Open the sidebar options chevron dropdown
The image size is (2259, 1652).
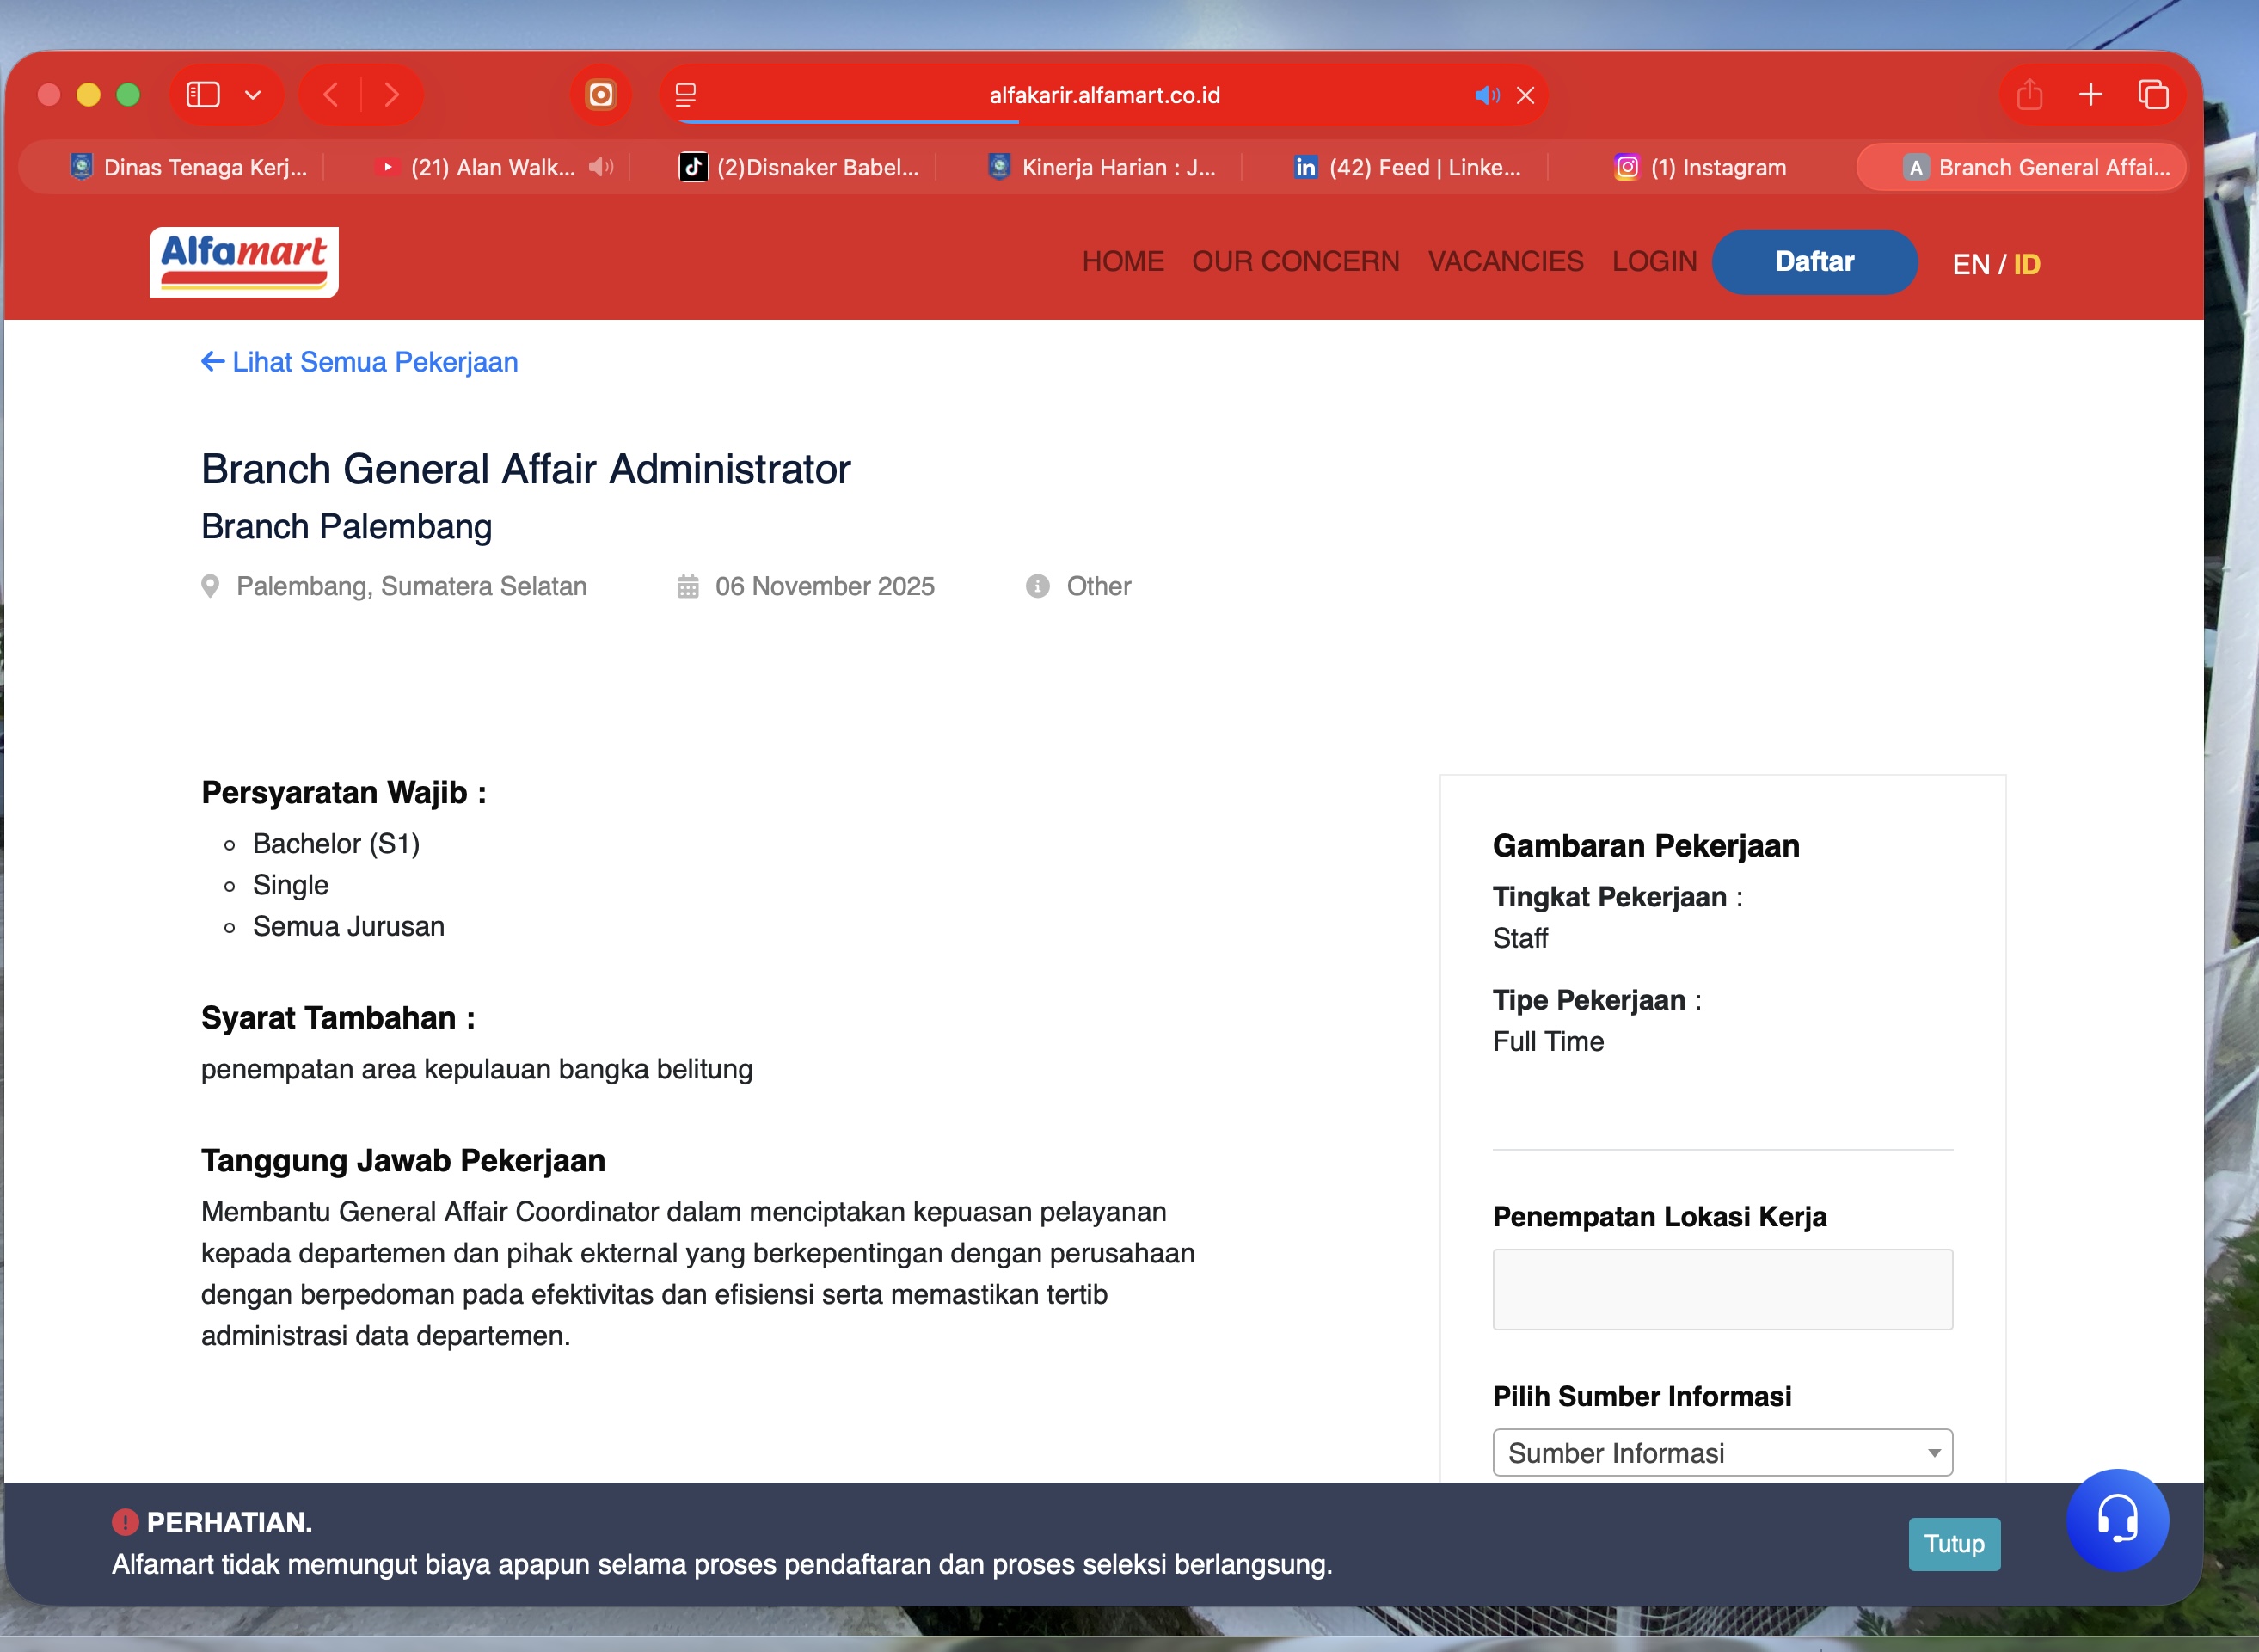coord(253,95)
